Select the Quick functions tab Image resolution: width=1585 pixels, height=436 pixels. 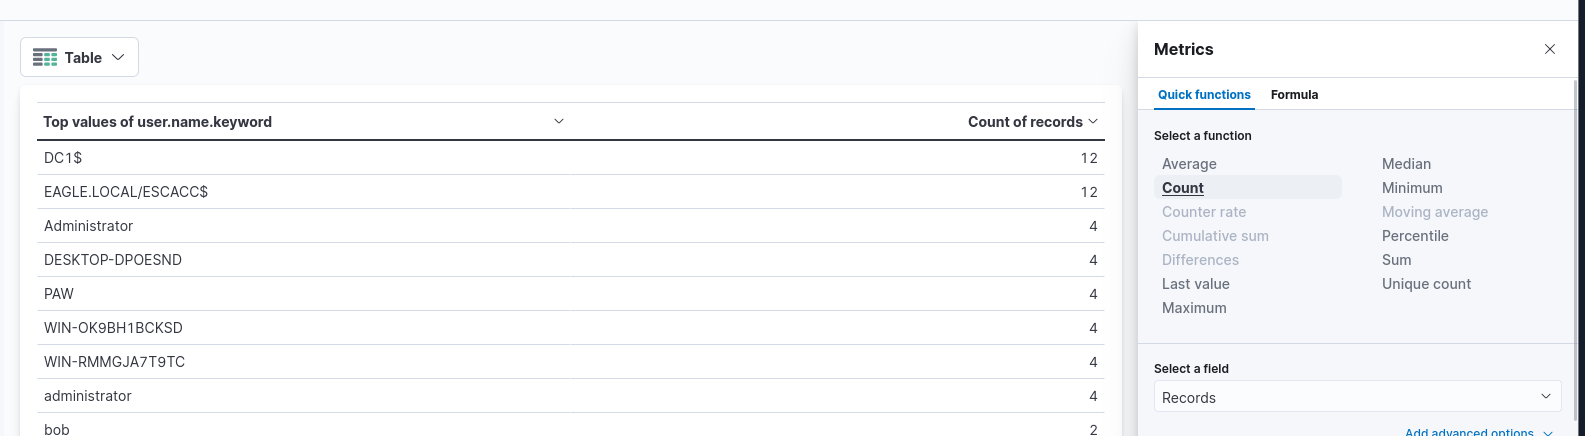tap(1204, 95)
